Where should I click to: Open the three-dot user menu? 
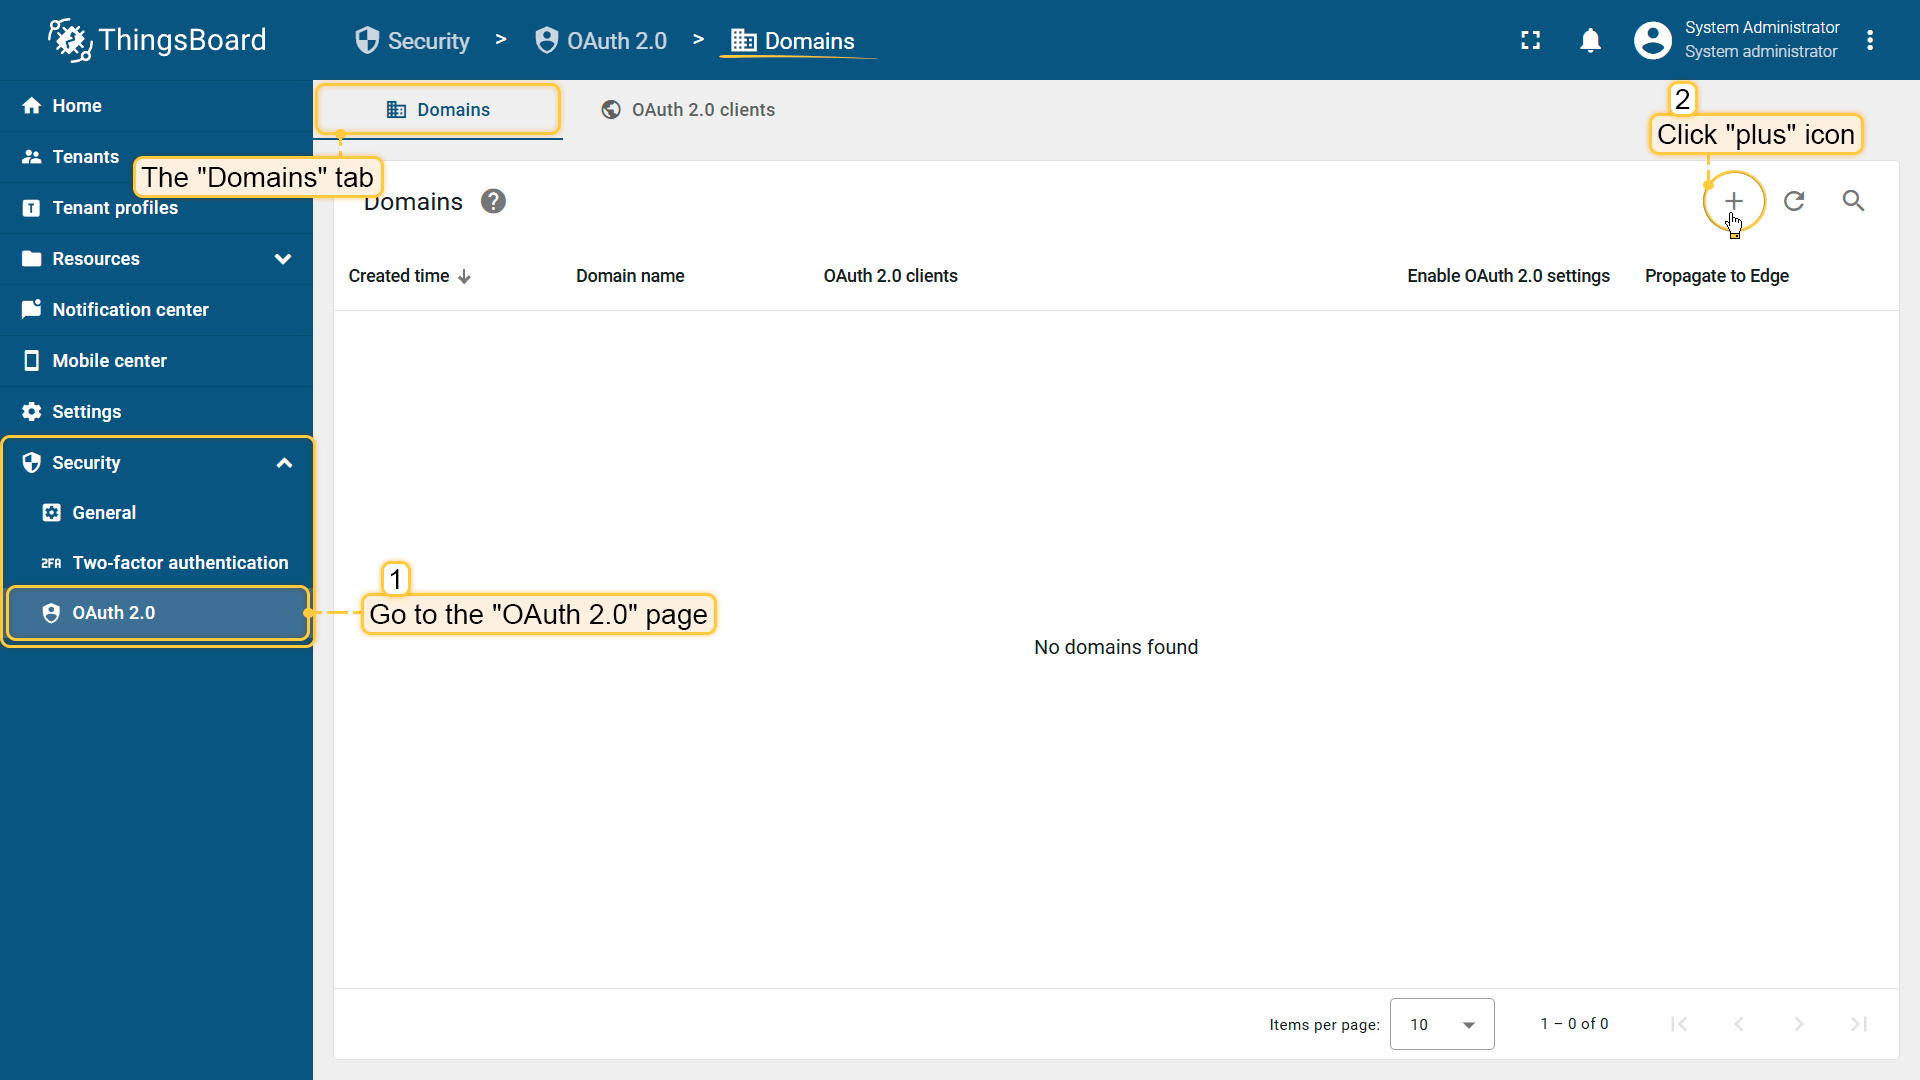click(1870, 41)
